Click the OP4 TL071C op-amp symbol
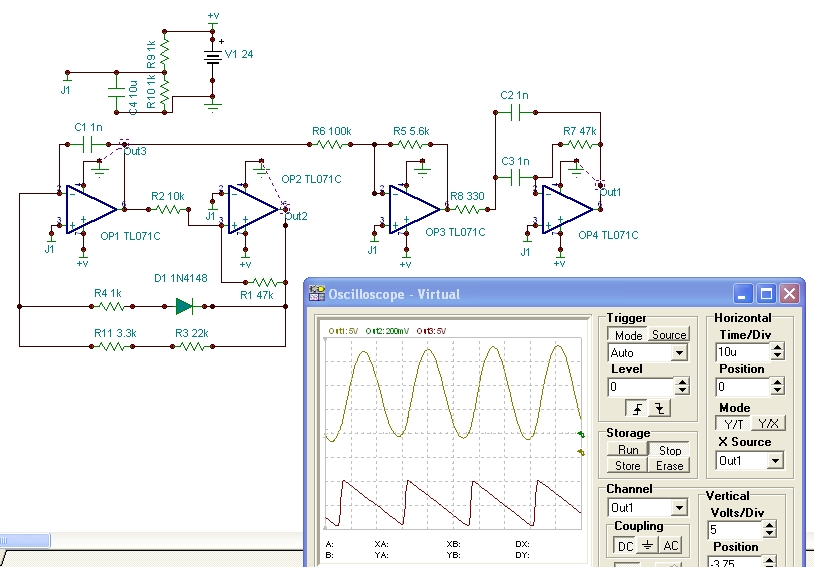Image resolution: width=814 pixels, height=567 pixels. pos(567,210)
